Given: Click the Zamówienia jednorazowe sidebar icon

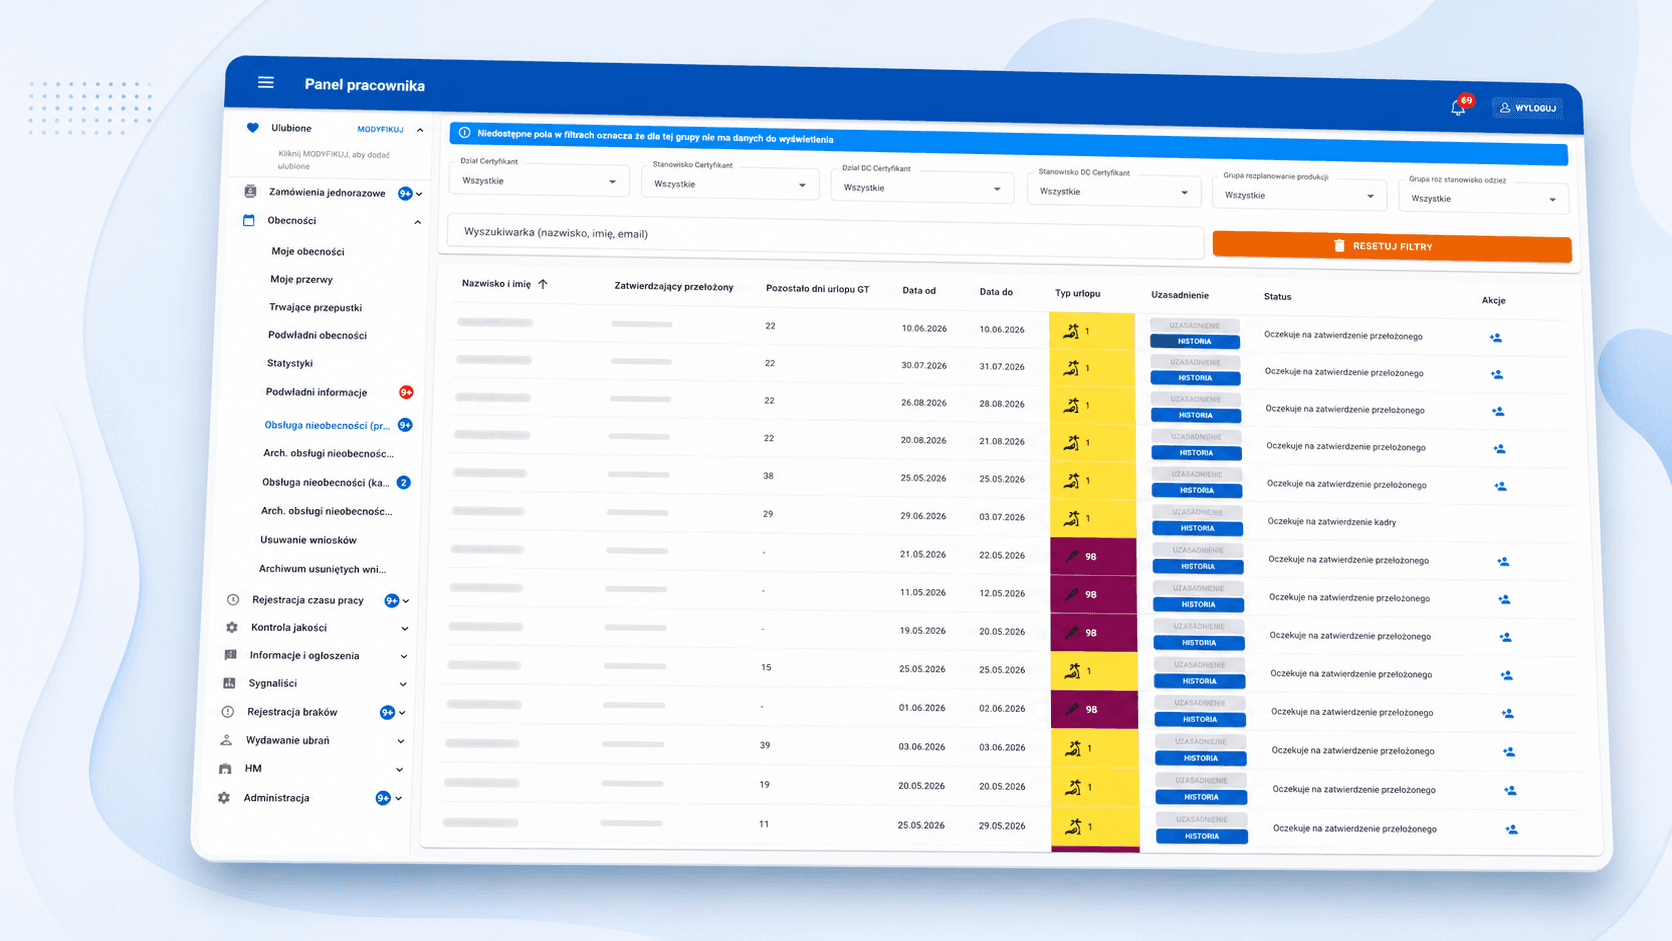Looking at the screenshot, I should 250,191.
